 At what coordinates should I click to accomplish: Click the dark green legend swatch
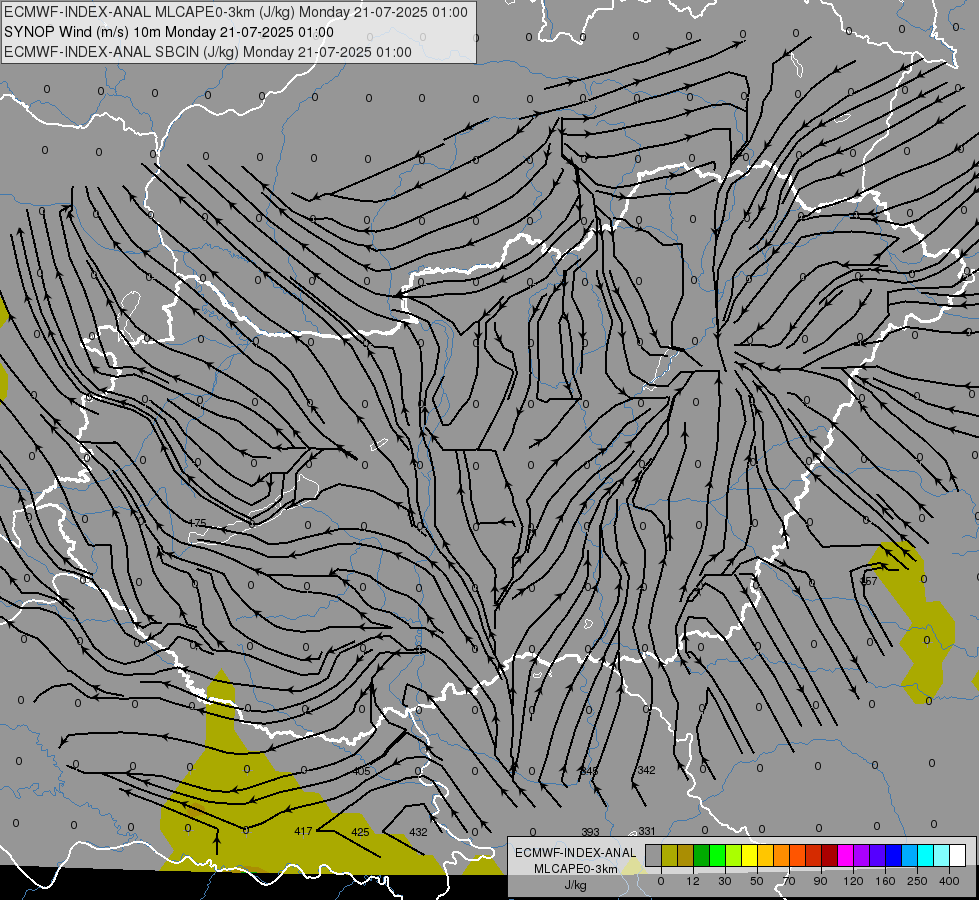click(x=702, y=855)
